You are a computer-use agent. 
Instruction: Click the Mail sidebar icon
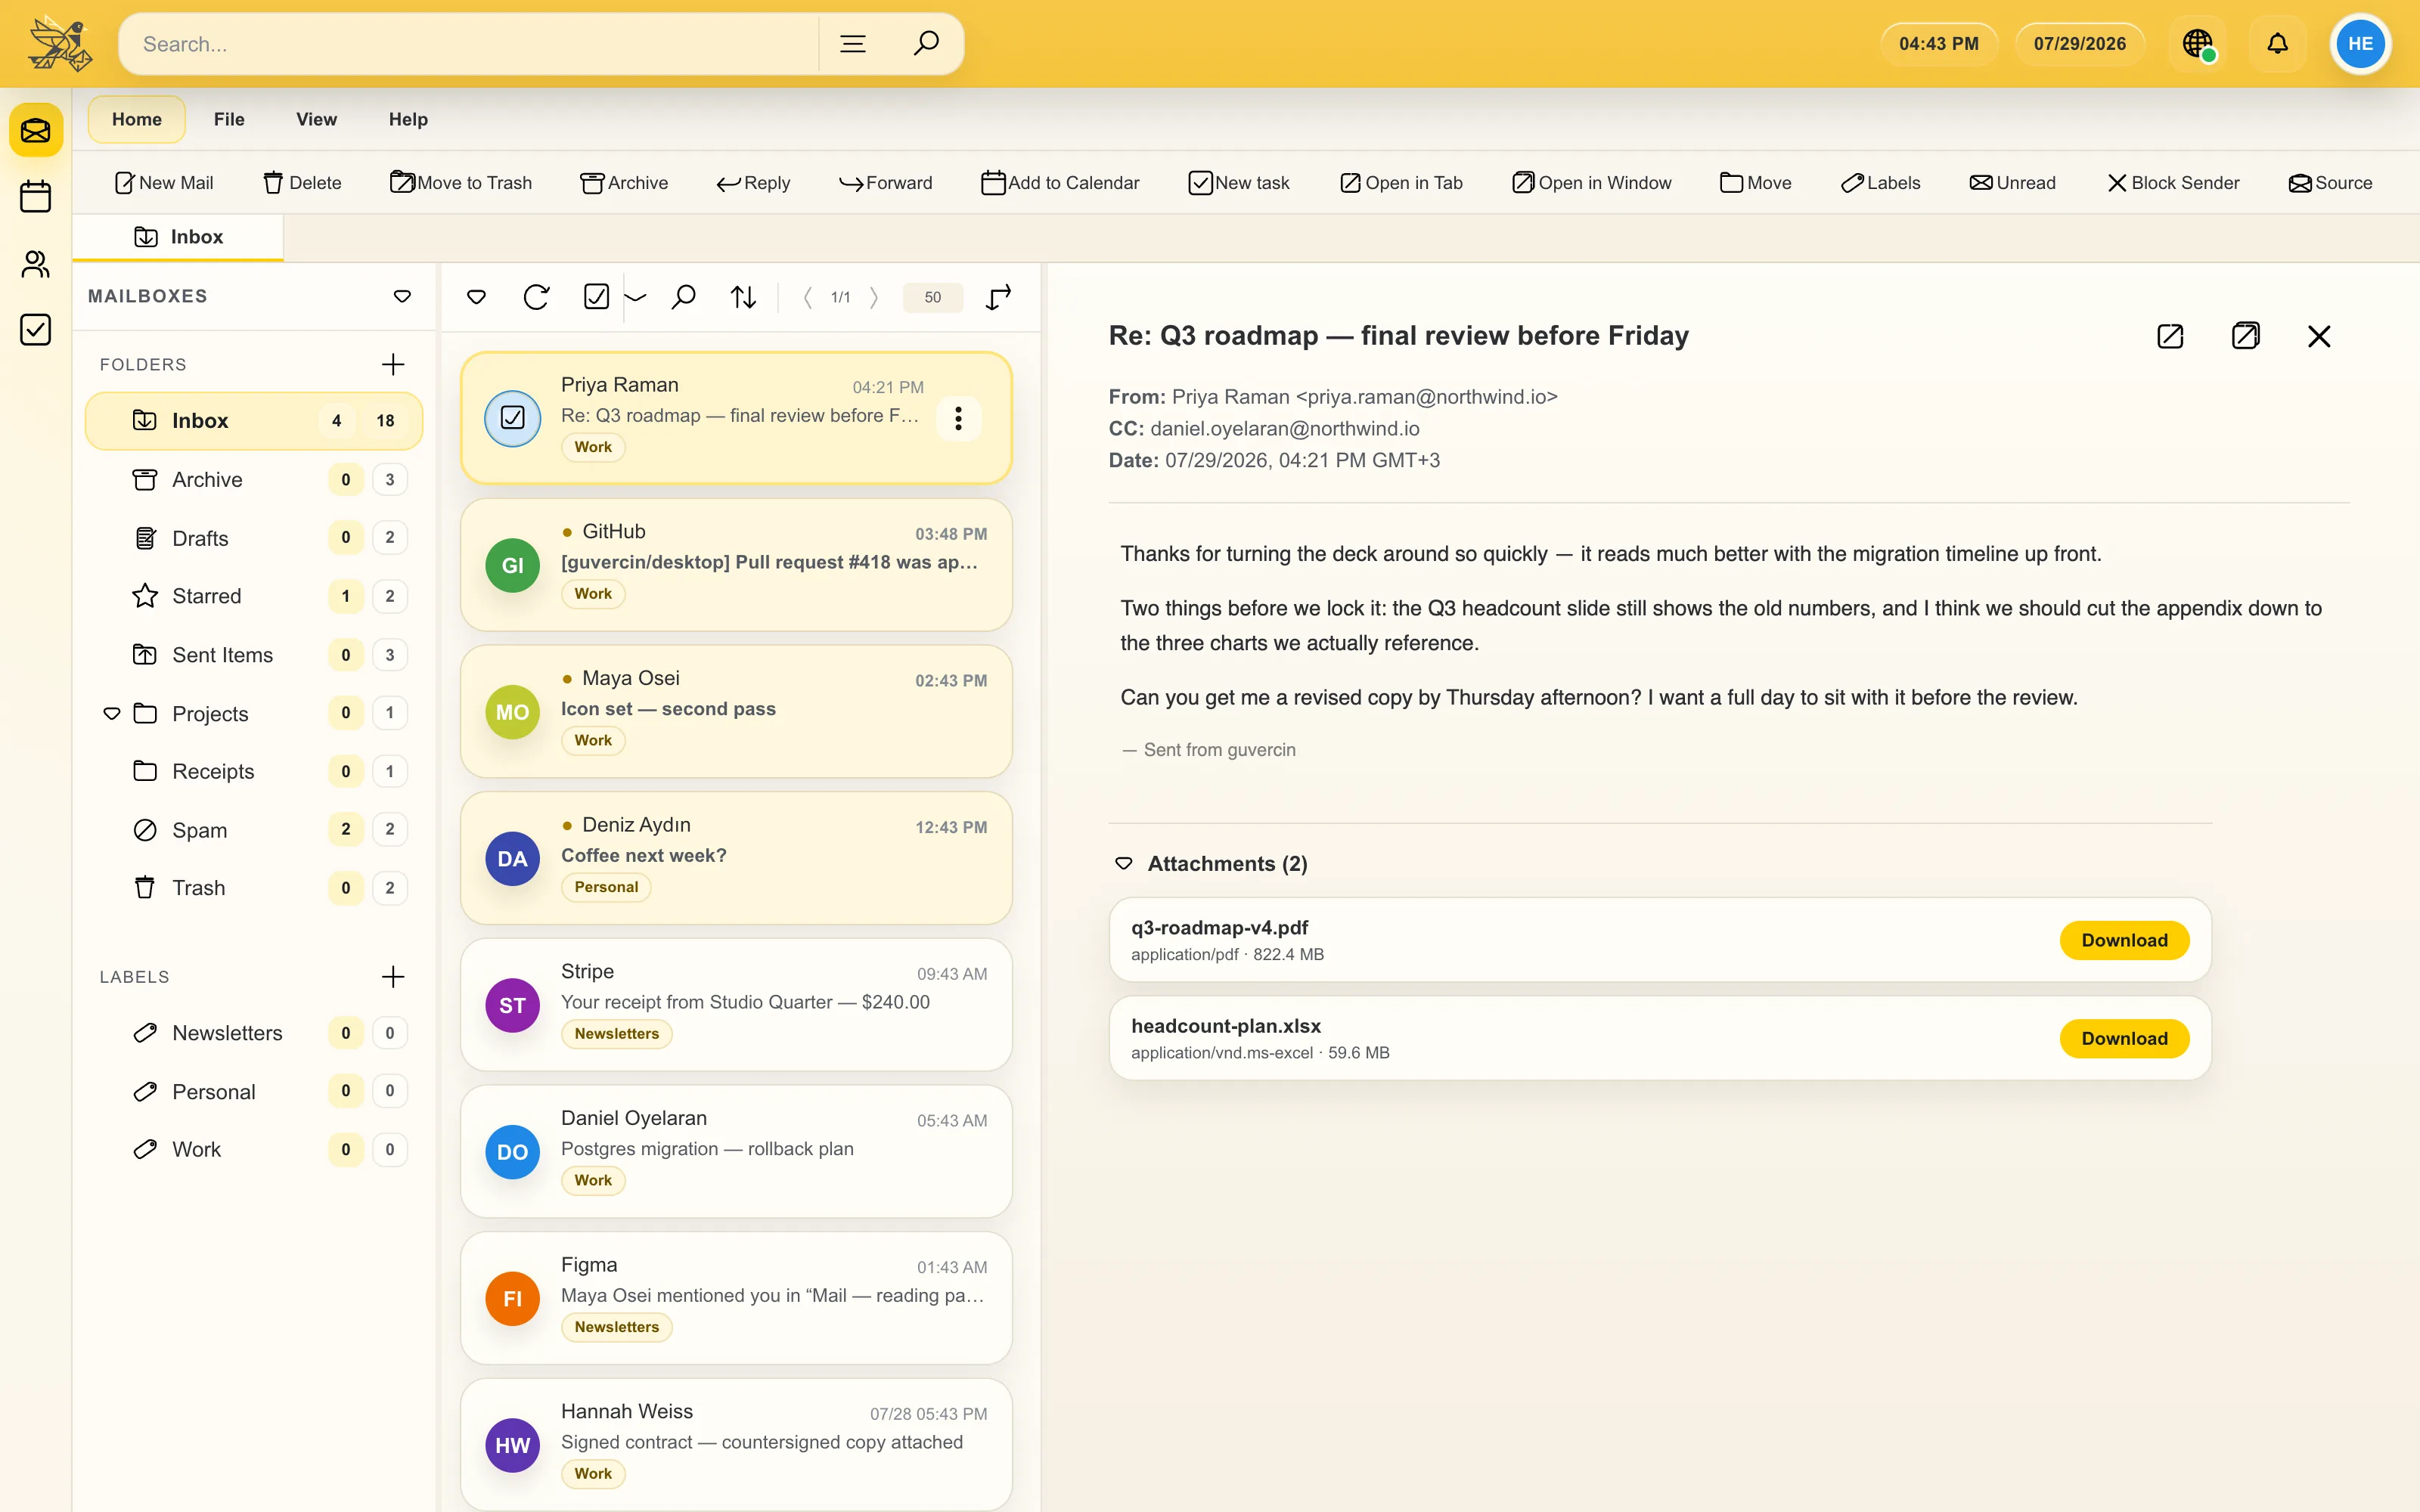coord(36,130)
